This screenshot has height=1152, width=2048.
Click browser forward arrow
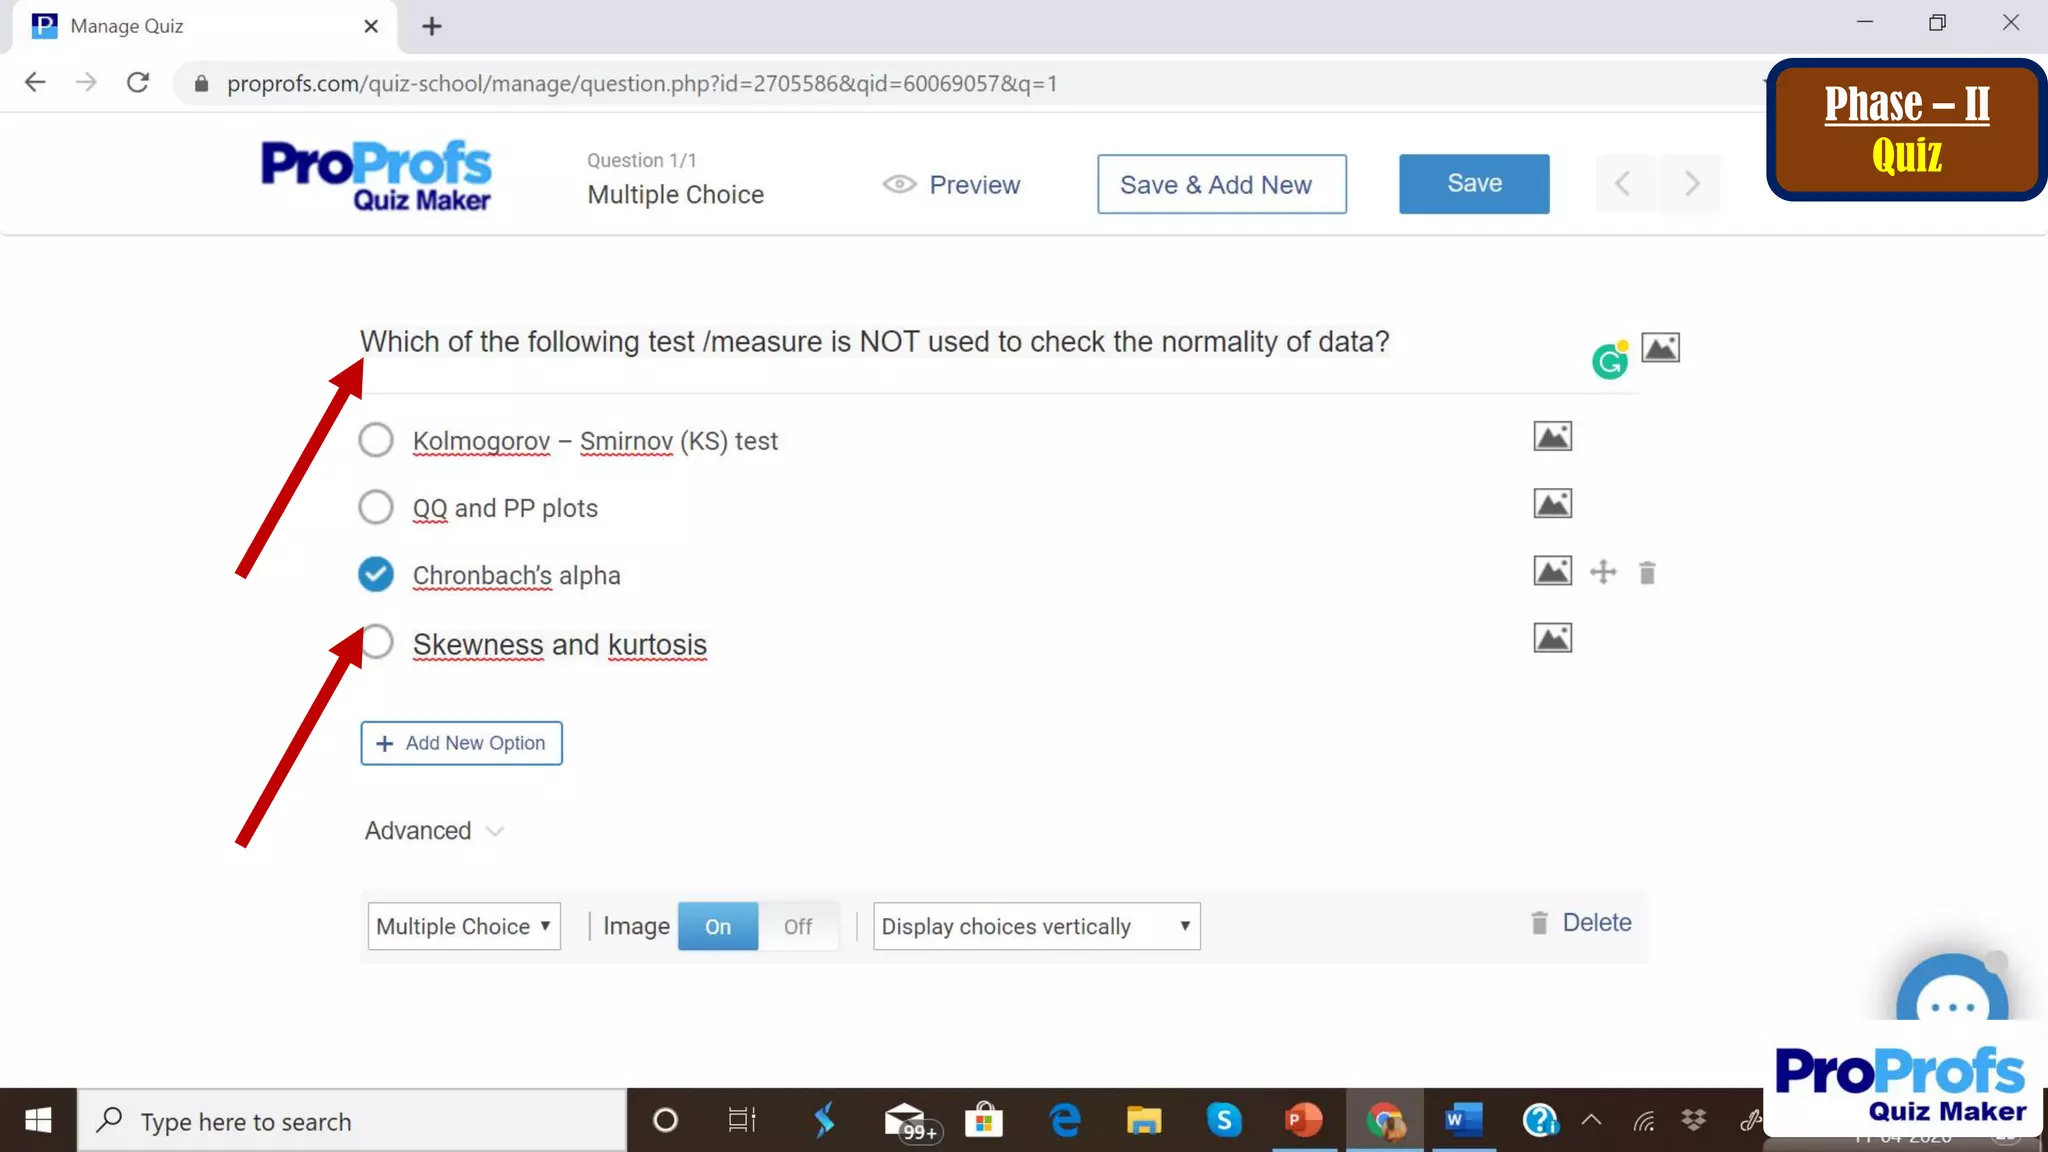click(87, 83)
